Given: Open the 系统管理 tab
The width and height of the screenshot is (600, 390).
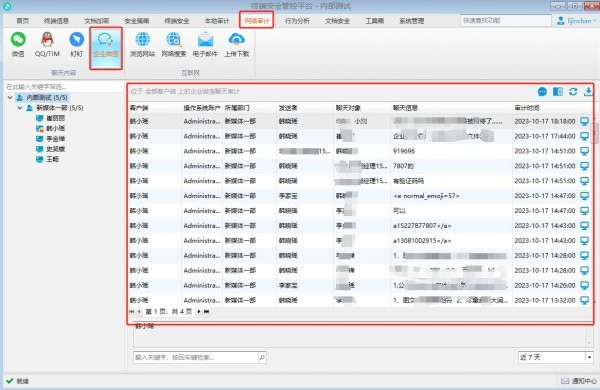Looking at the screenshot, I should pos(412,21).
